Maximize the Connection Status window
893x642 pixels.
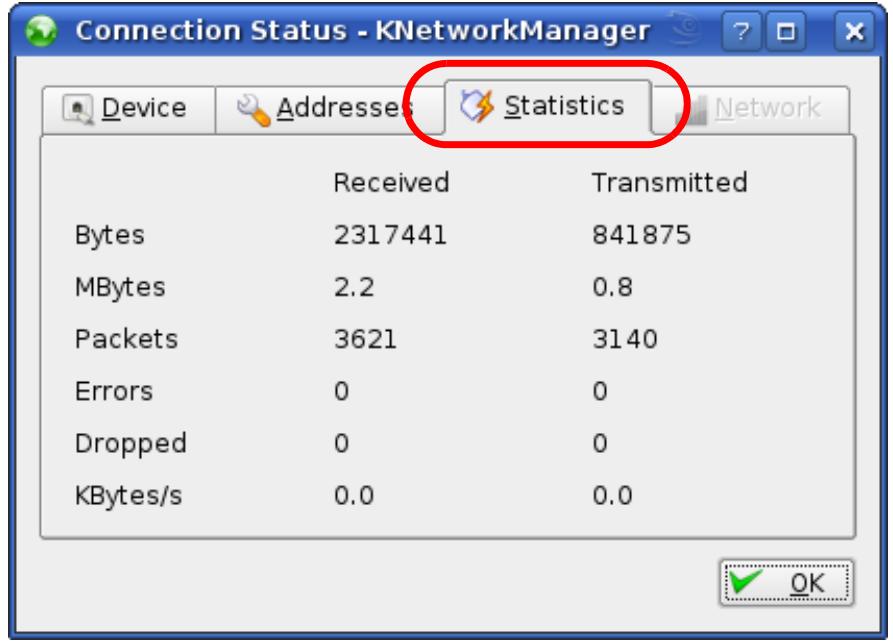point(787,31)
